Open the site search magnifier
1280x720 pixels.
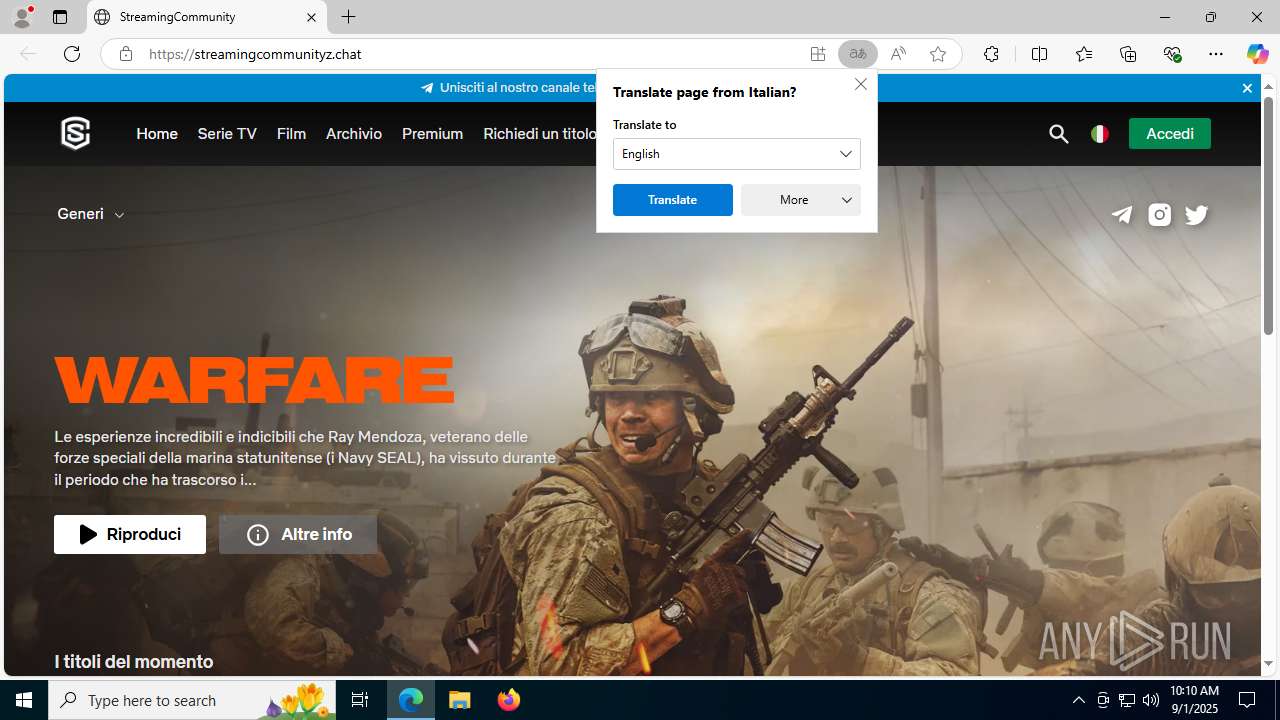click(1059, 133)
